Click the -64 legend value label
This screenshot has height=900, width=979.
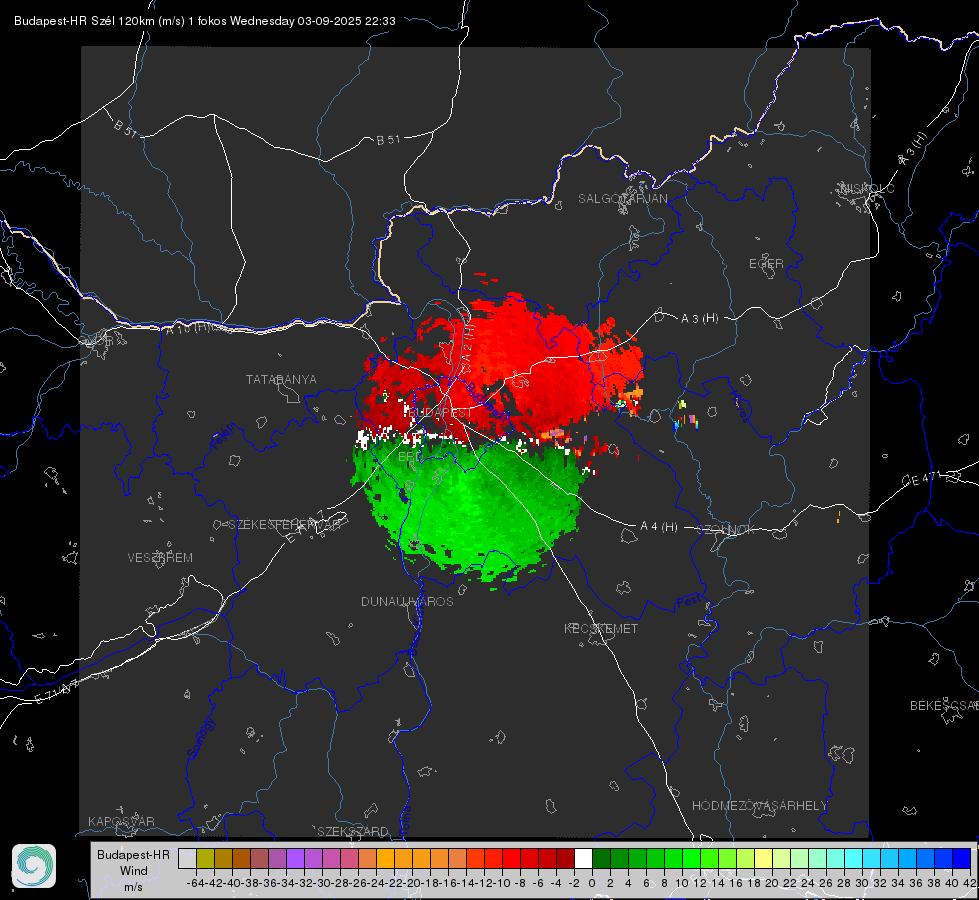tap(195, 883)
